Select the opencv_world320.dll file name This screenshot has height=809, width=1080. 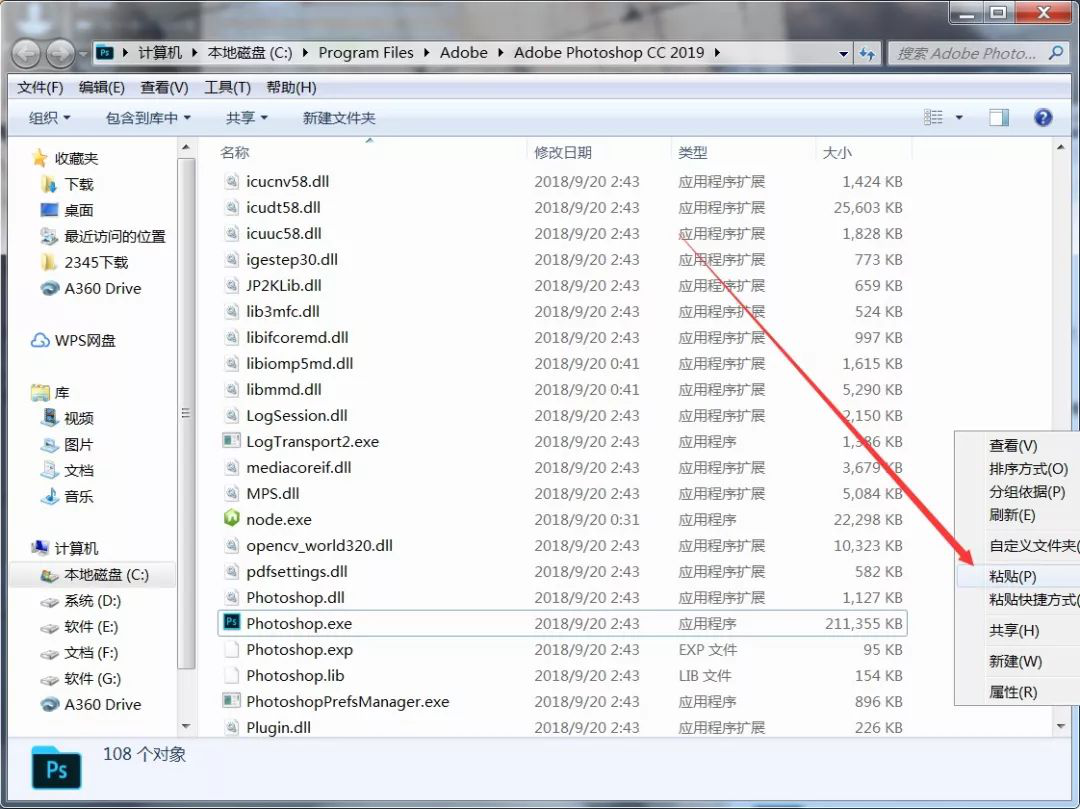click(320, 545)
